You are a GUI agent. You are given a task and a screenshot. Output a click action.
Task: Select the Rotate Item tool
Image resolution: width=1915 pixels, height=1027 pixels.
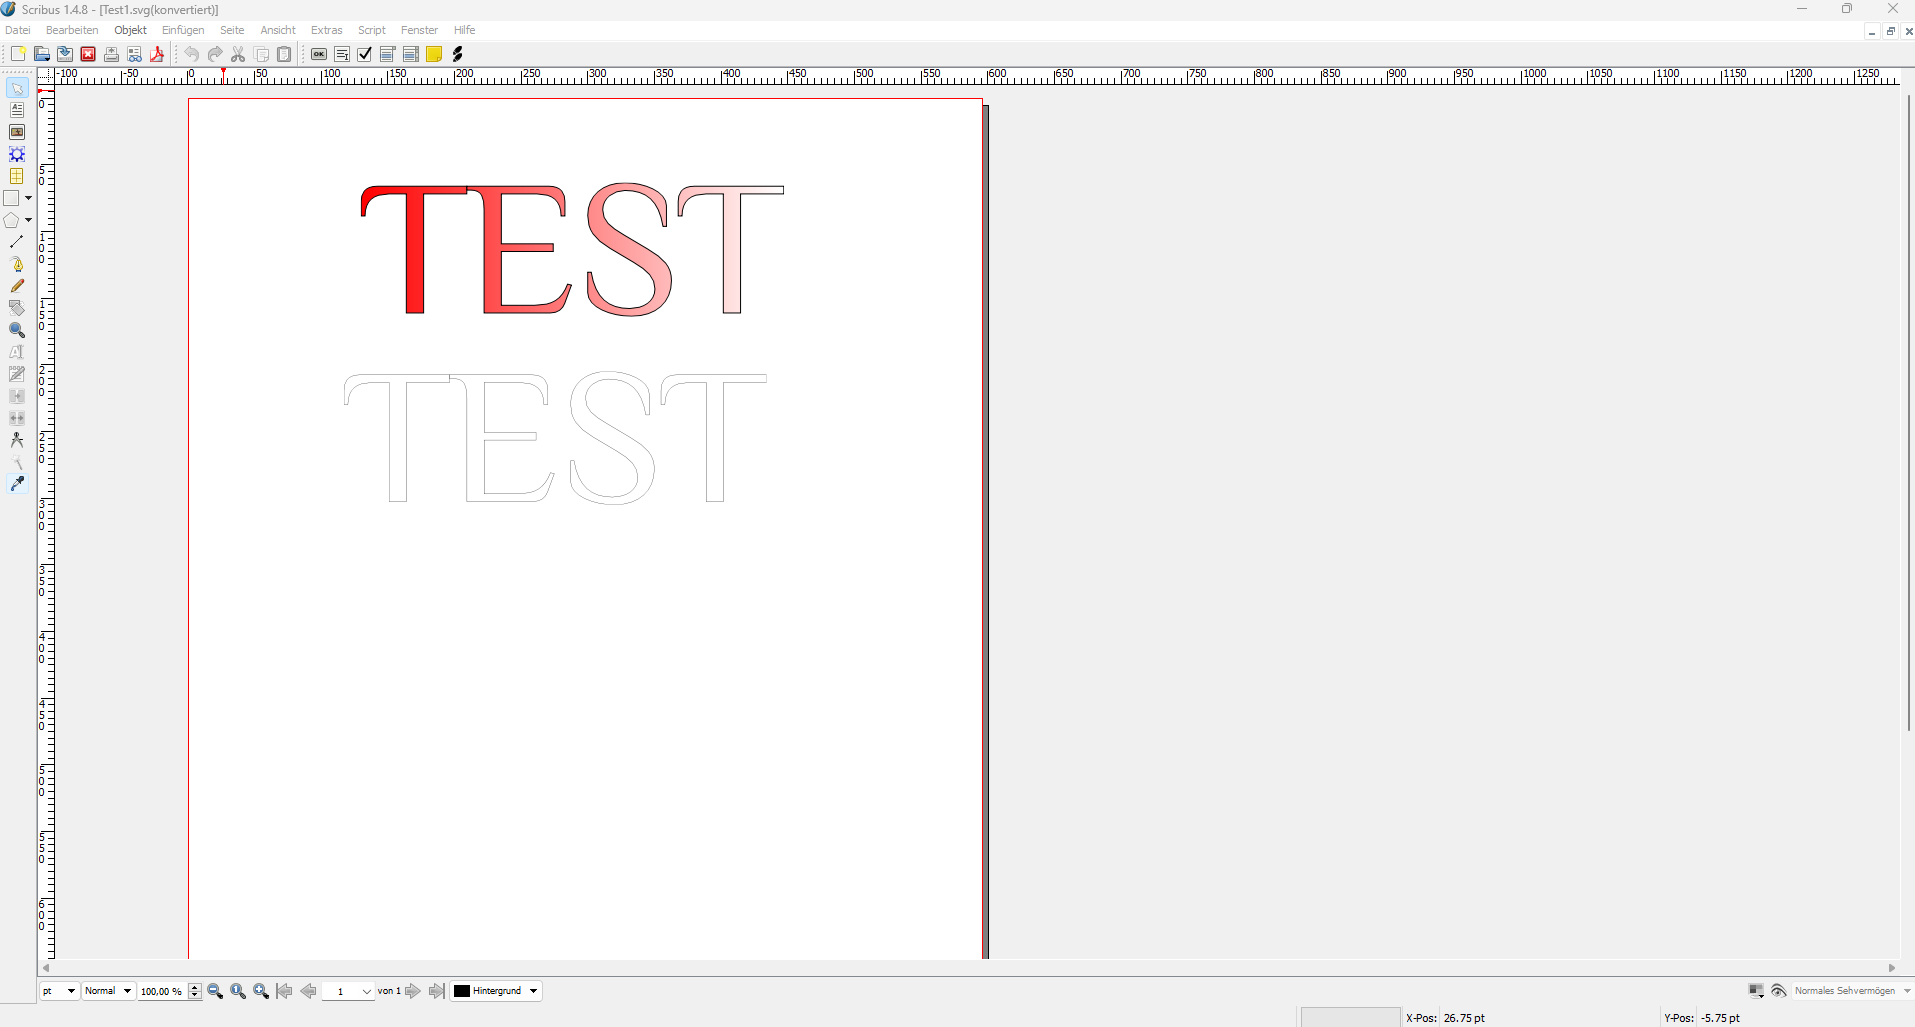point(17,308)
